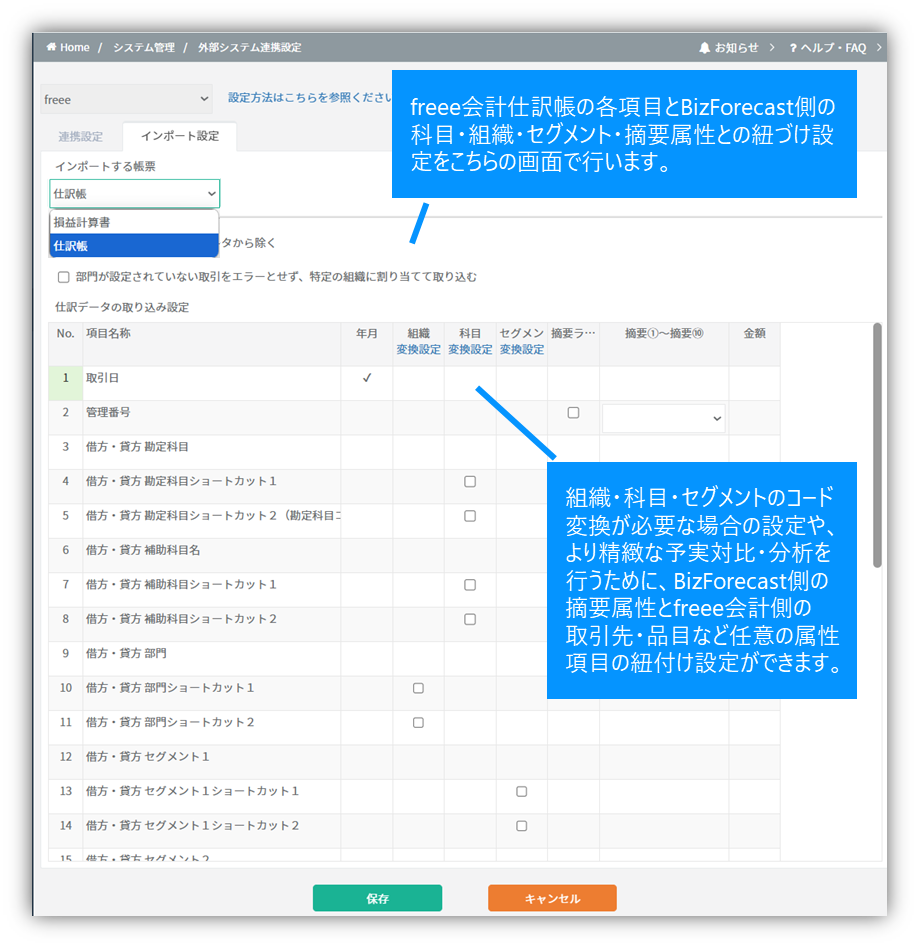
Task: Switch to the 連携設定 tab
Action: click(x=80, y=137)
